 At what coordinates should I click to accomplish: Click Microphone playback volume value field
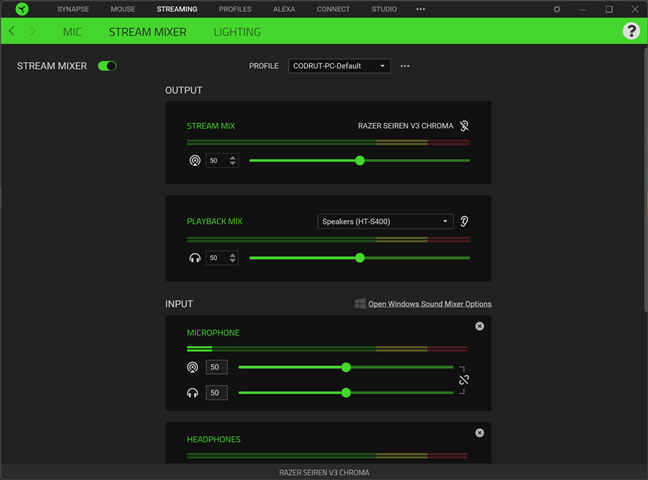tap(217, 393)
